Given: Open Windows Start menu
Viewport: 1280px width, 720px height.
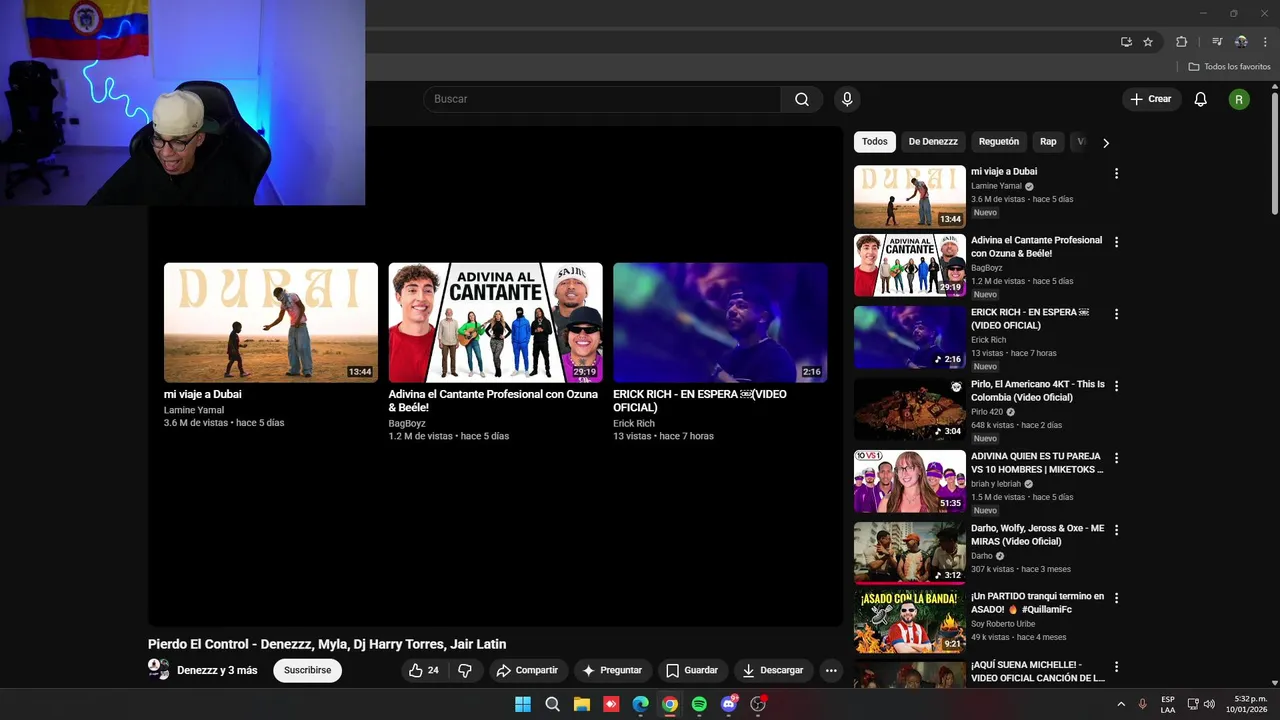Looking at the screenshot, I should [523, 704].
